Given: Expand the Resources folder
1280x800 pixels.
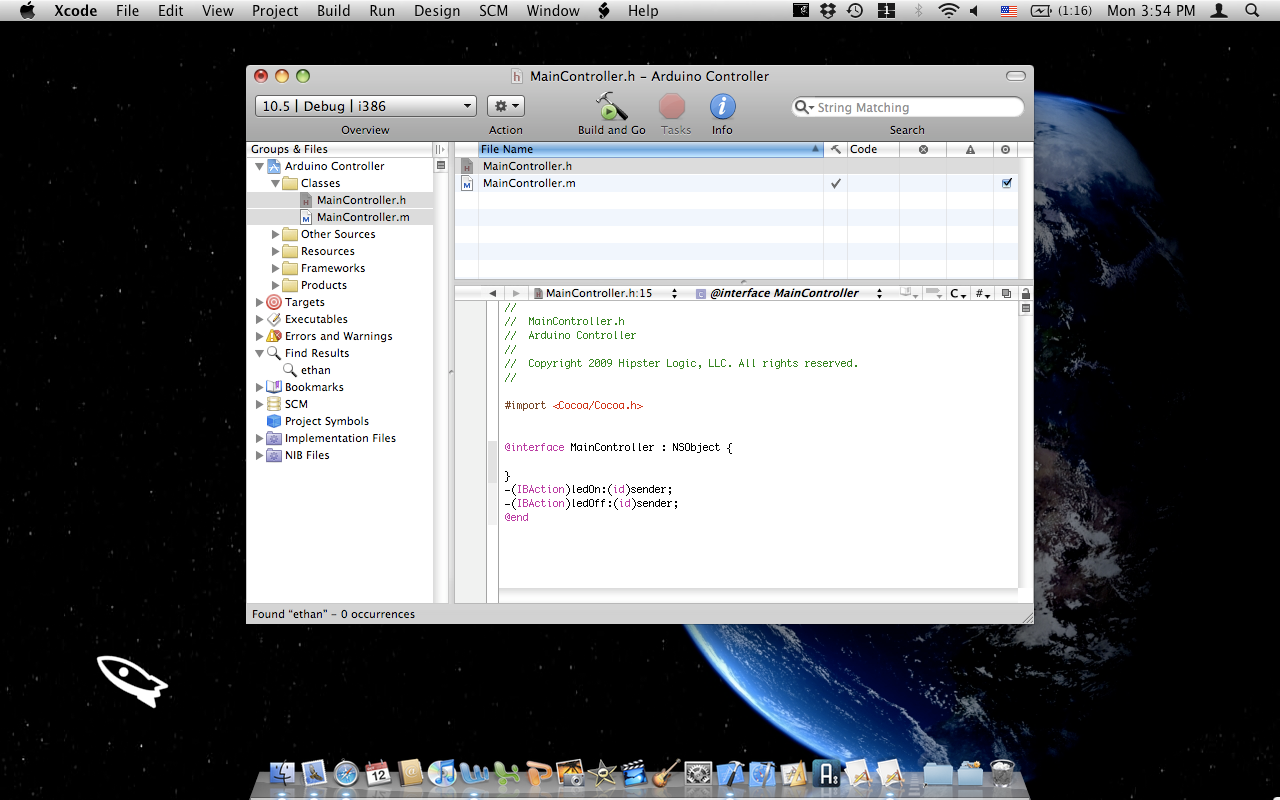Looking at the screenshot, I should pos(276,251).
